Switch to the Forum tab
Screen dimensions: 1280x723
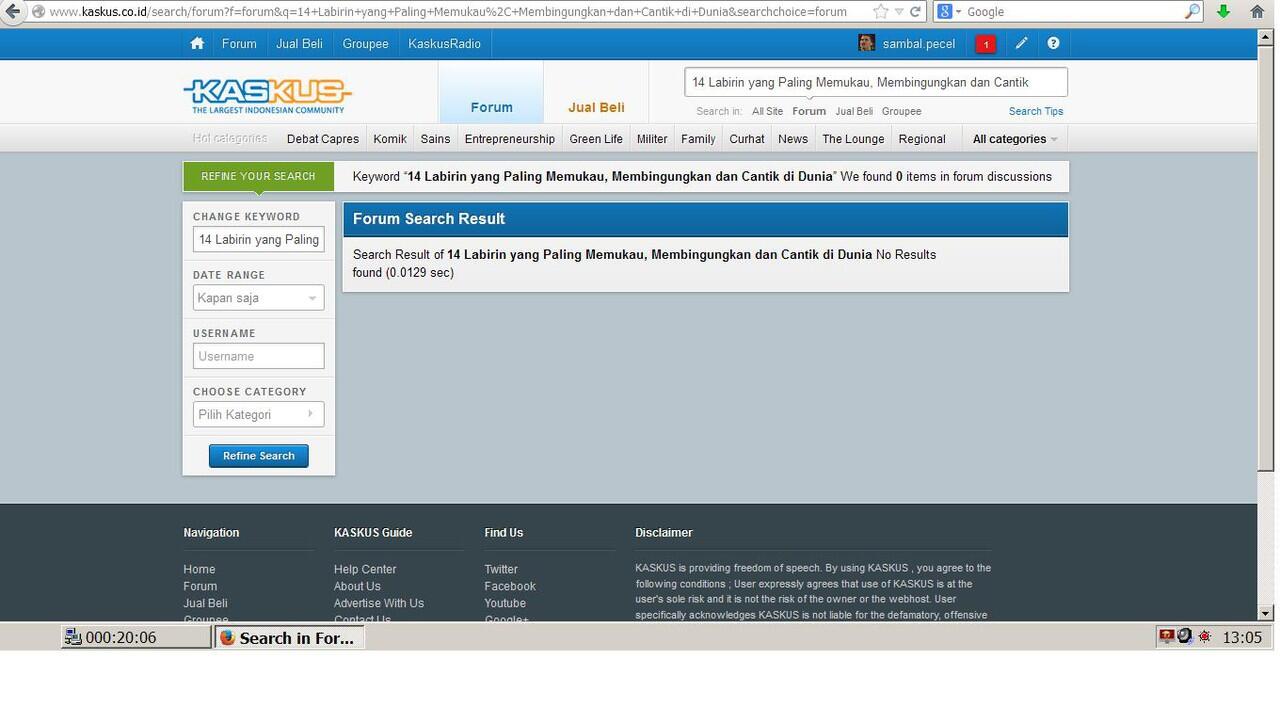491,107
